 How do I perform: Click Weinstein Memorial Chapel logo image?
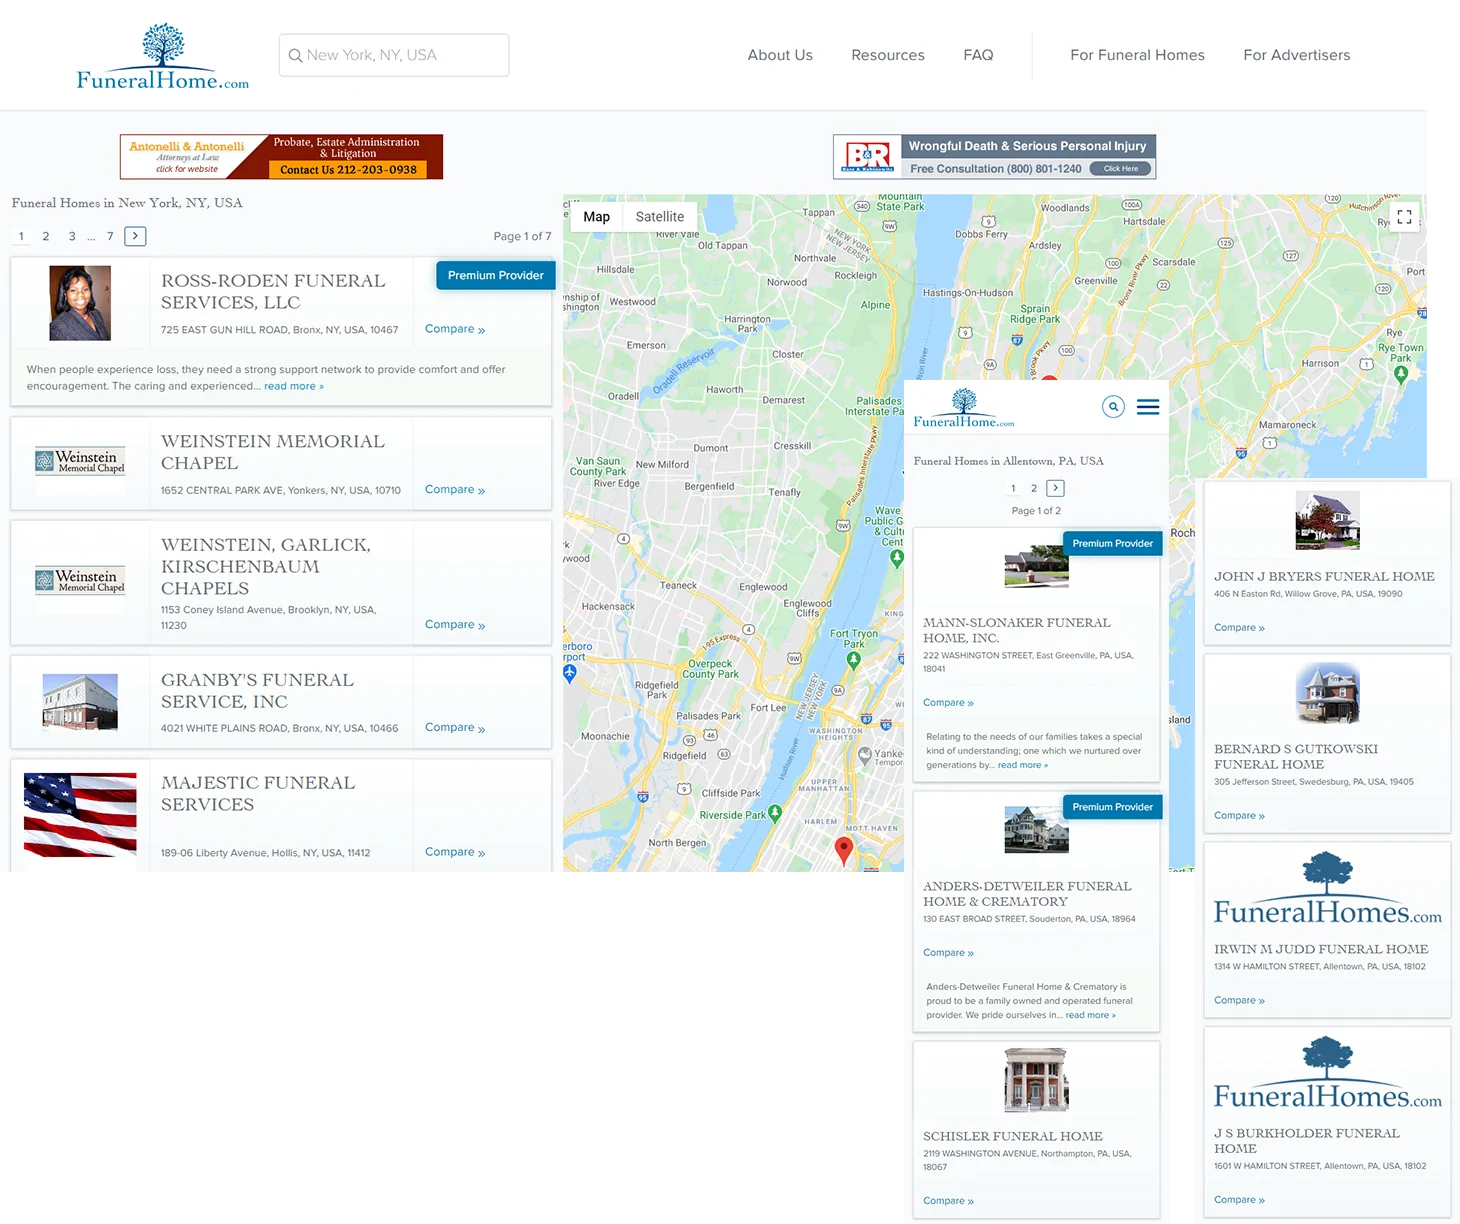pyautogui.click(x=80, y=461)
